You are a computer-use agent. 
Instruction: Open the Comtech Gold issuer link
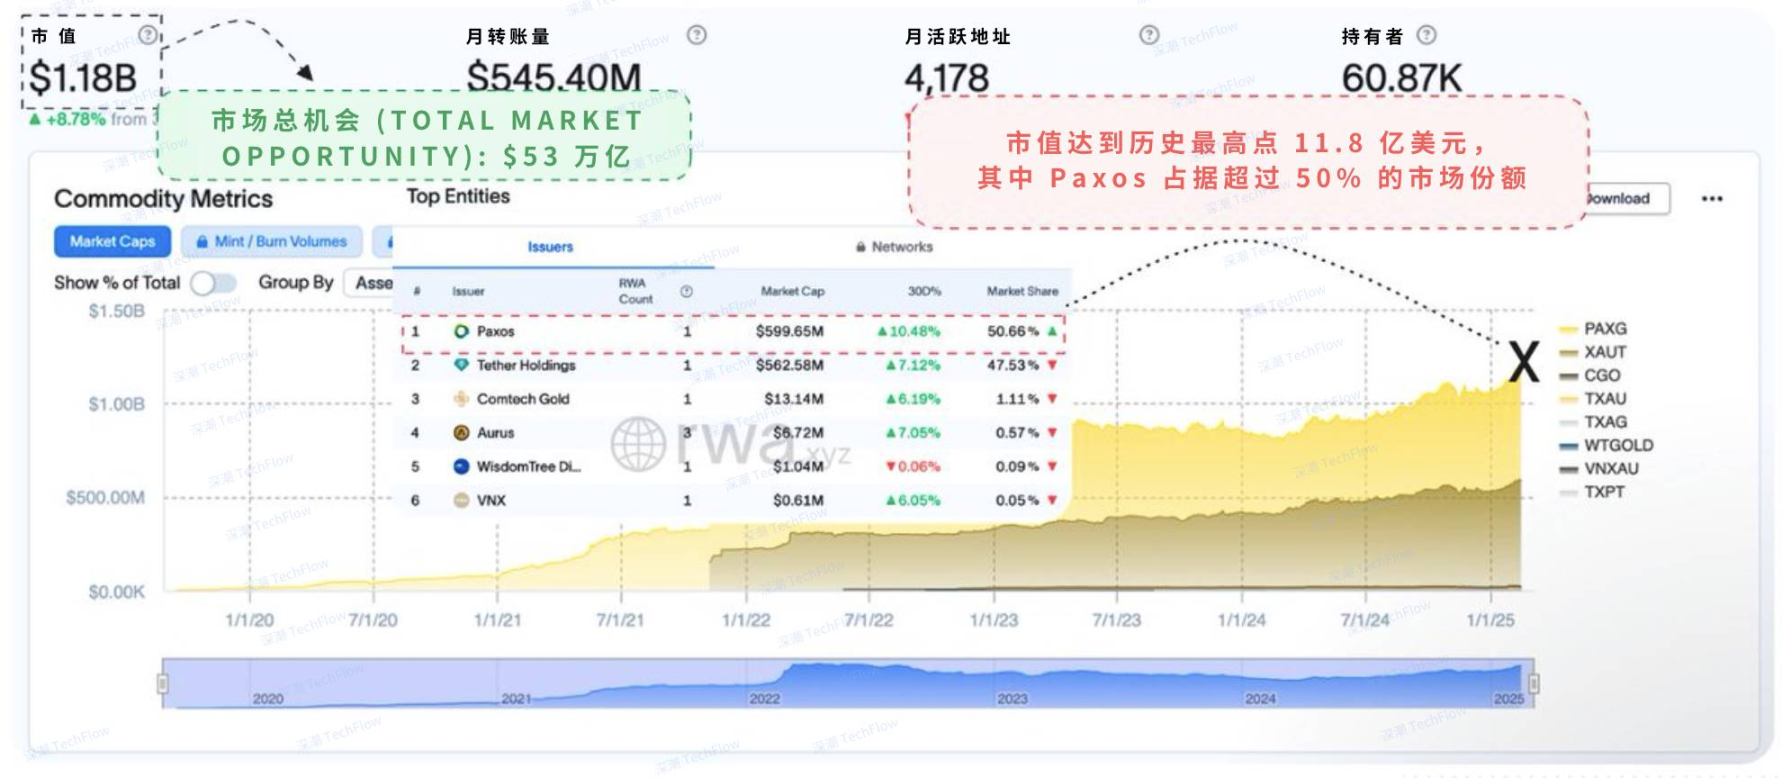523,399
